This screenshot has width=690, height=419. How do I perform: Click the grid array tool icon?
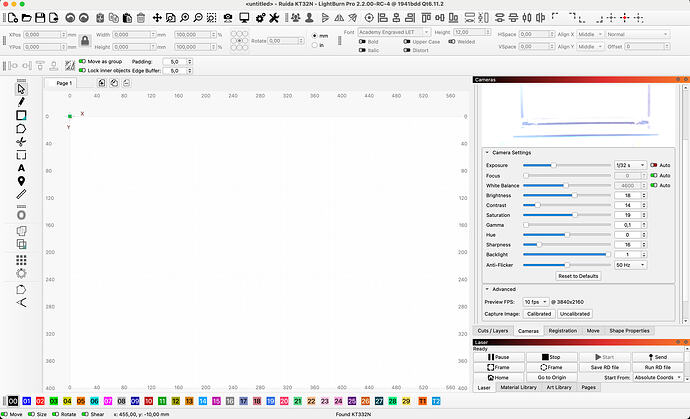coord(21,260)
